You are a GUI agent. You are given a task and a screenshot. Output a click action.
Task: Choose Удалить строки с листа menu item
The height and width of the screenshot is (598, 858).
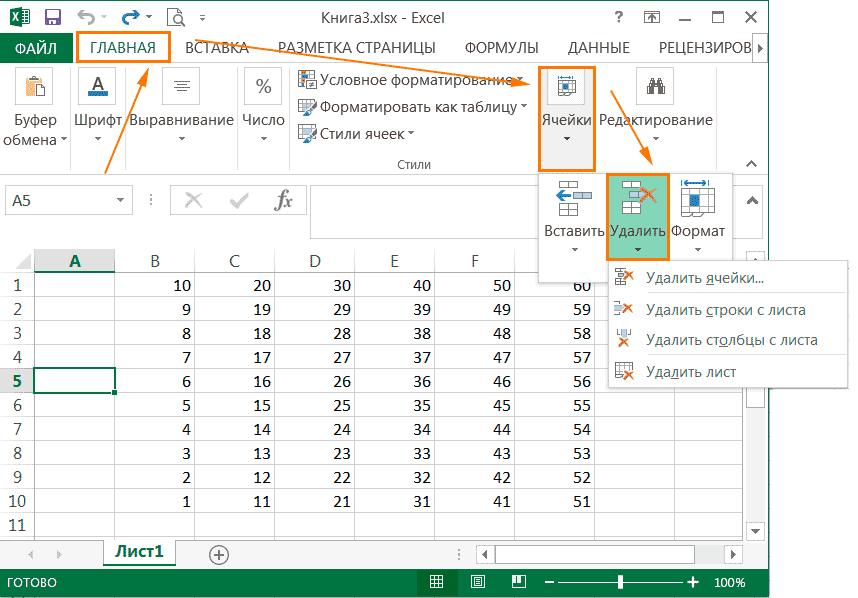click(x=725, y=310)
